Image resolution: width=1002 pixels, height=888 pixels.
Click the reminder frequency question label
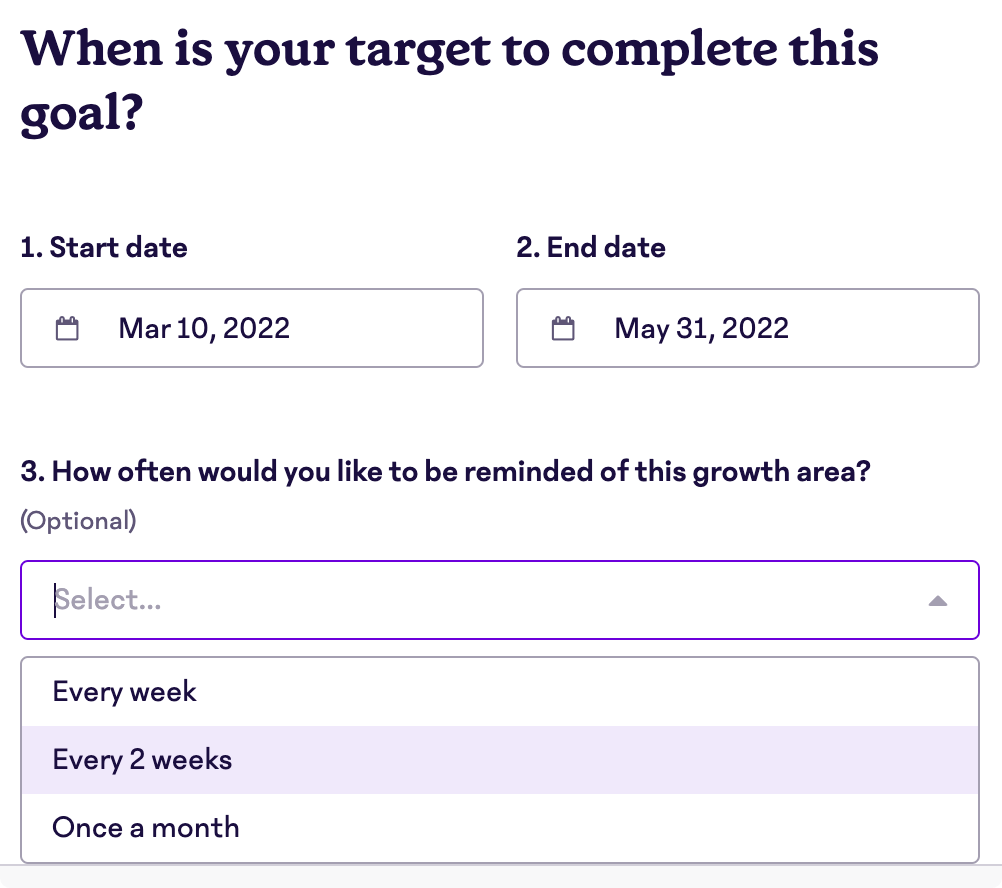click(445, 471)
